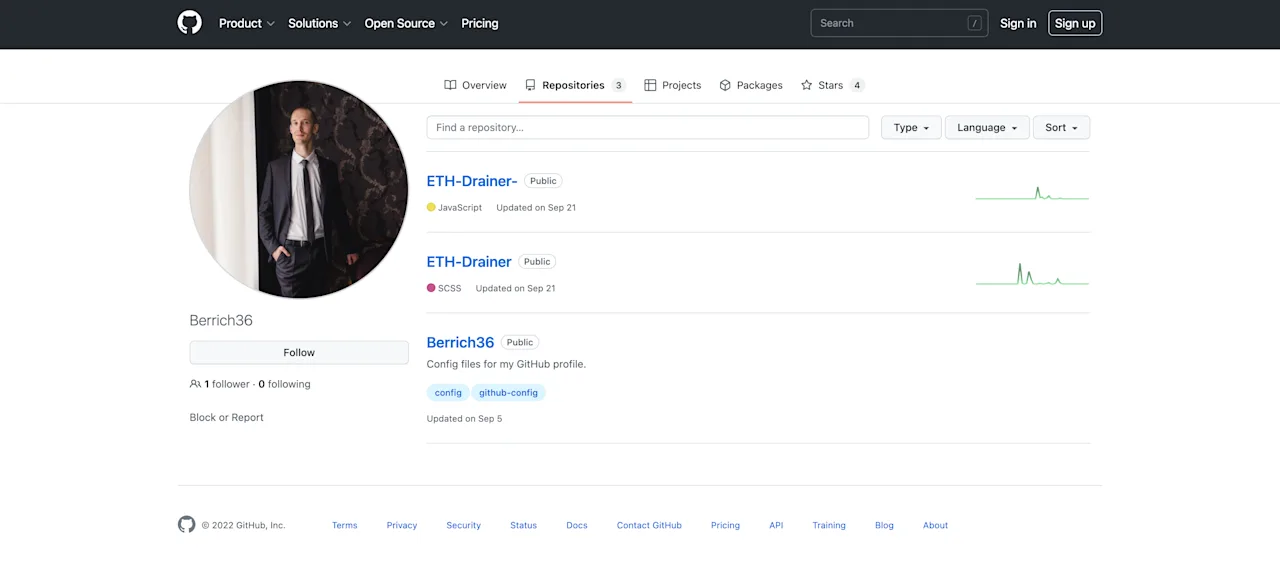Follow the user Berrich36
The height and width of the screenshot is (568, 1280).
pos(299,352)
